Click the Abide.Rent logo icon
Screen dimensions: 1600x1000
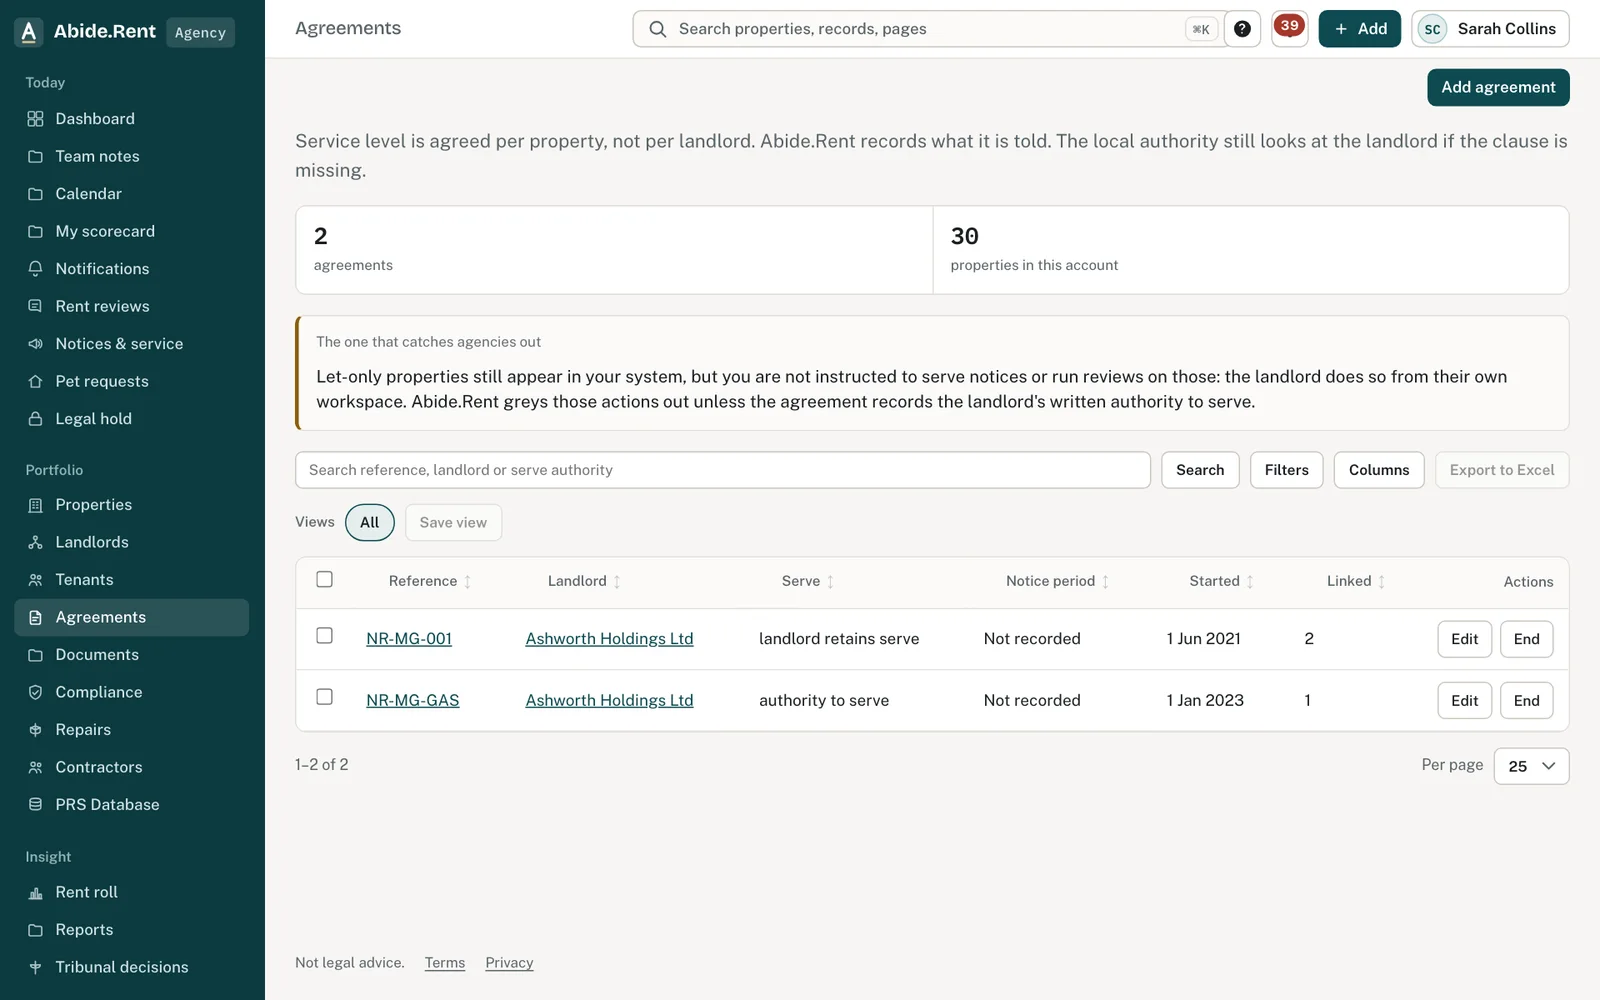[x=29, y=32]
